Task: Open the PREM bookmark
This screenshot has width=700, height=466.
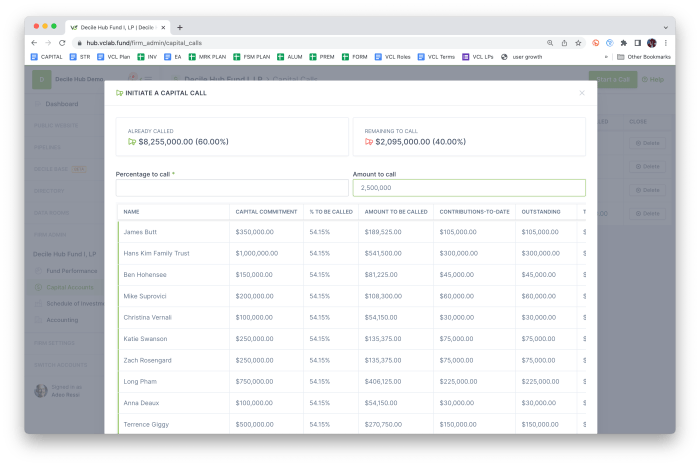Action: click(322, 57)
